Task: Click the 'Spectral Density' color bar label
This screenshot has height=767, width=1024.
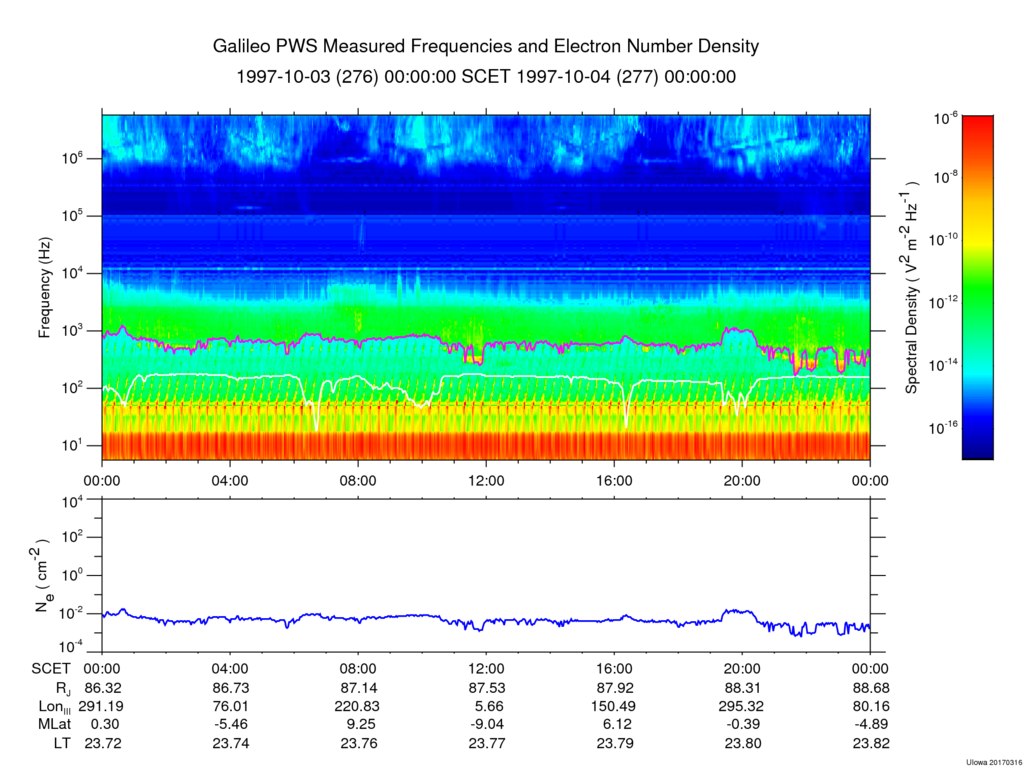Action: [x=912, y=286]
